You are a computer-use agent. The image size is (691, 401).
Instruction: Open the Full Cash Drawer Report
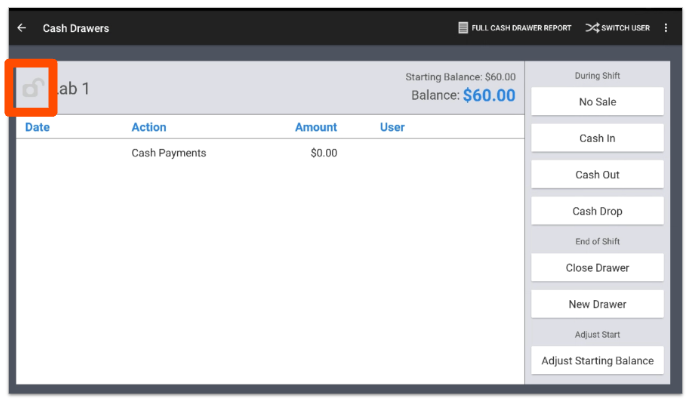tap(514, 28)
